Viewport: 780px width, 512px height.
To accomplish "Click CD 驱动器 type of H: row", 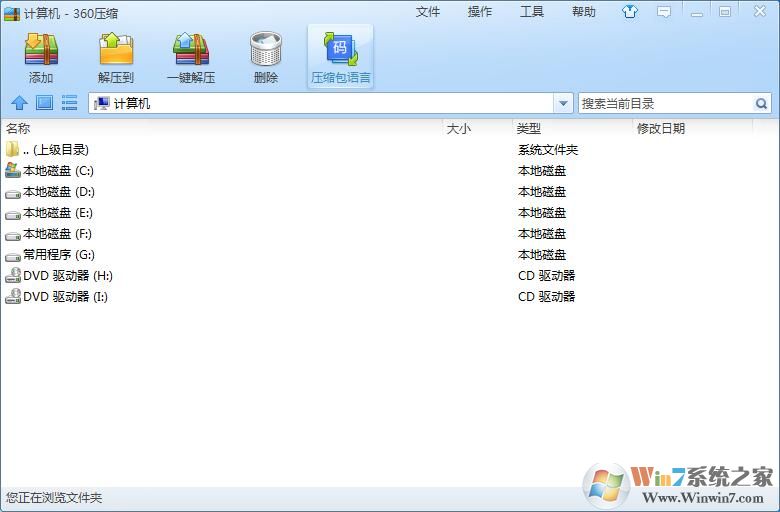I will click(x=547, y=275).
